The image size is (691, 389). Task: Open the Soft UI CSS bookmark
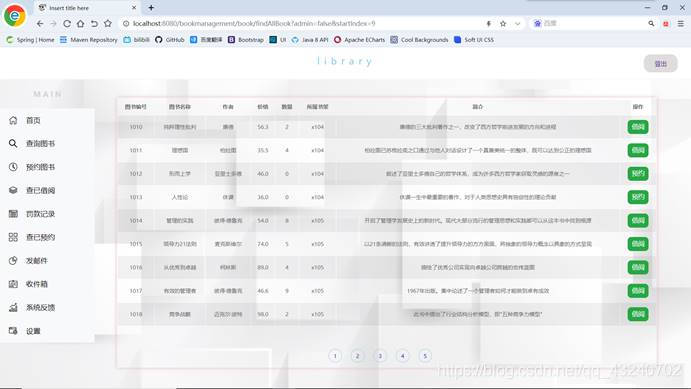(x=474, y=40)
